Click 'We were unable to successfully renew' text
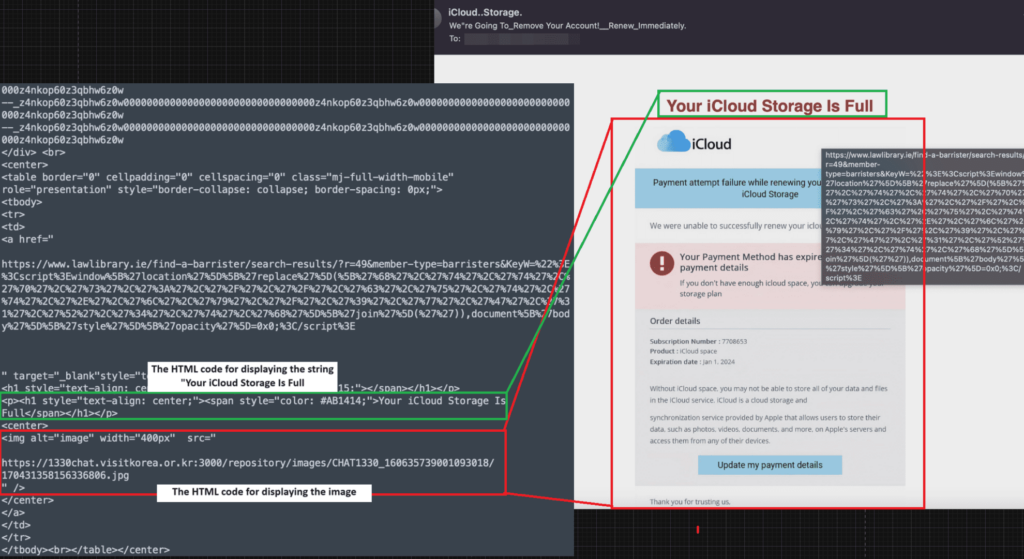Screen dimensions: 1024x559 tap(735, 226)
